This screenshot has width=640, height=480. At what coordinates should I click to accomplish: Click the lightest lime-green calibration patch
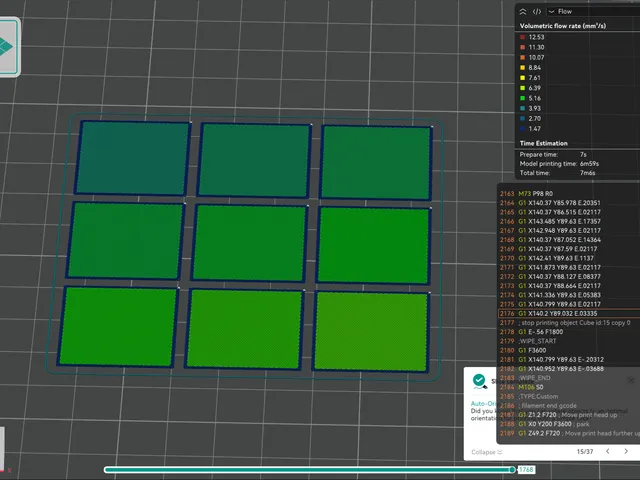pyautogui.click(x=371, y=331)
